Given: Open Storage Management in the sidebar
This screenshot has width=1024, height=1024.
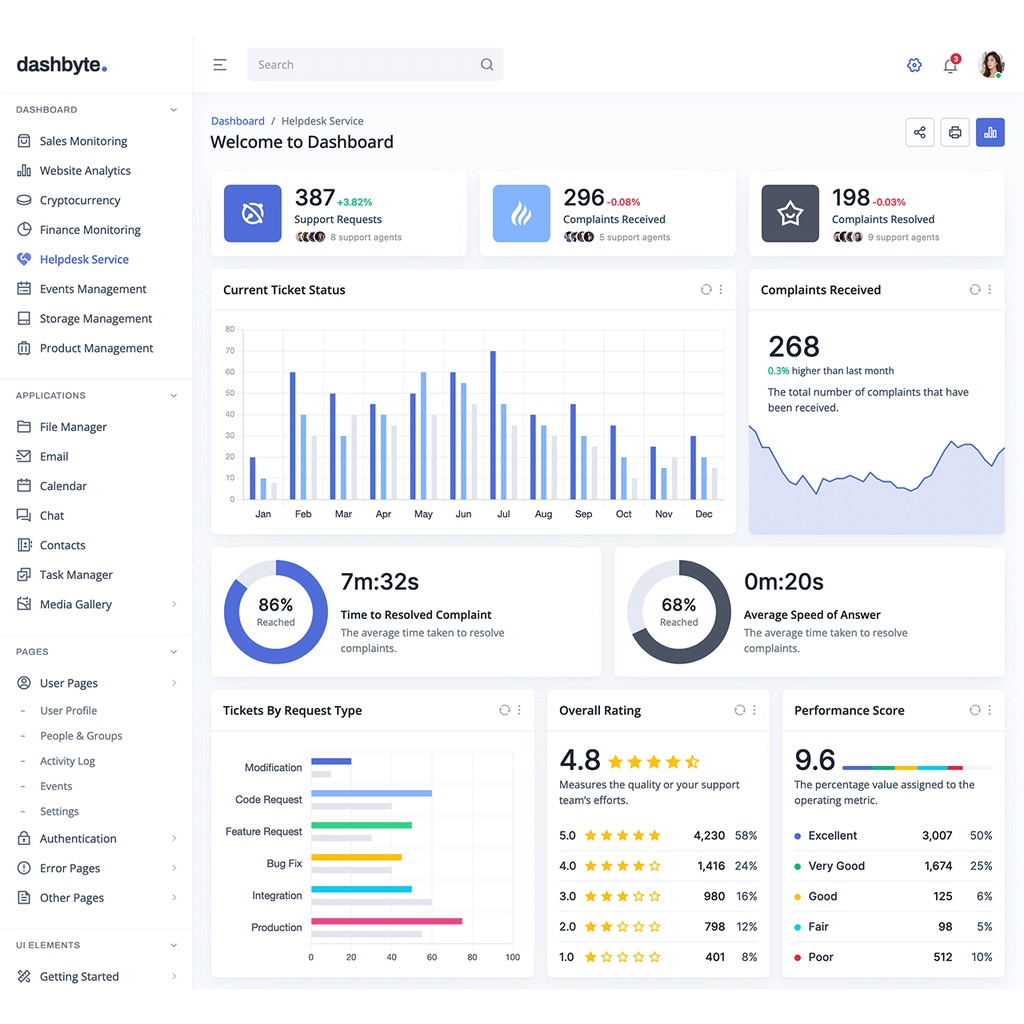Looking at the screenshot, I should coord(95,319).
